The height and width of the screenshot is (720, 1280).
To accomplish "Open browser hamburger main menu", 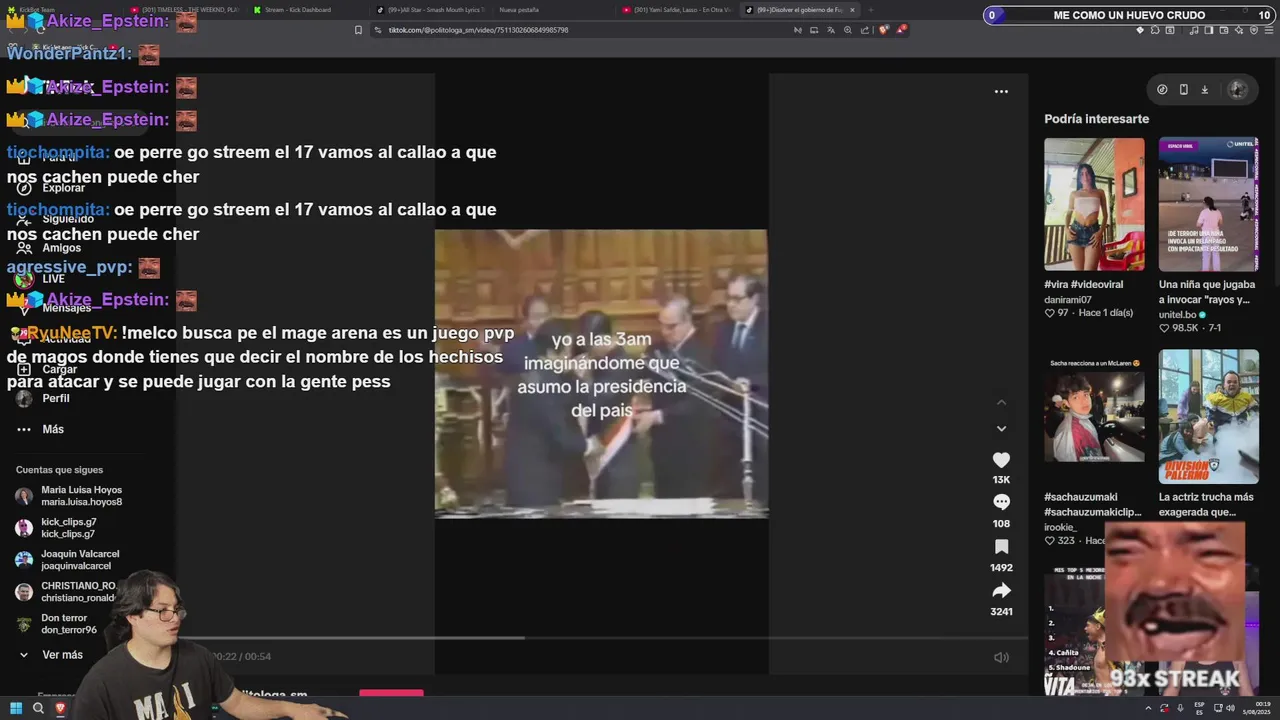I will point(1269,30).
